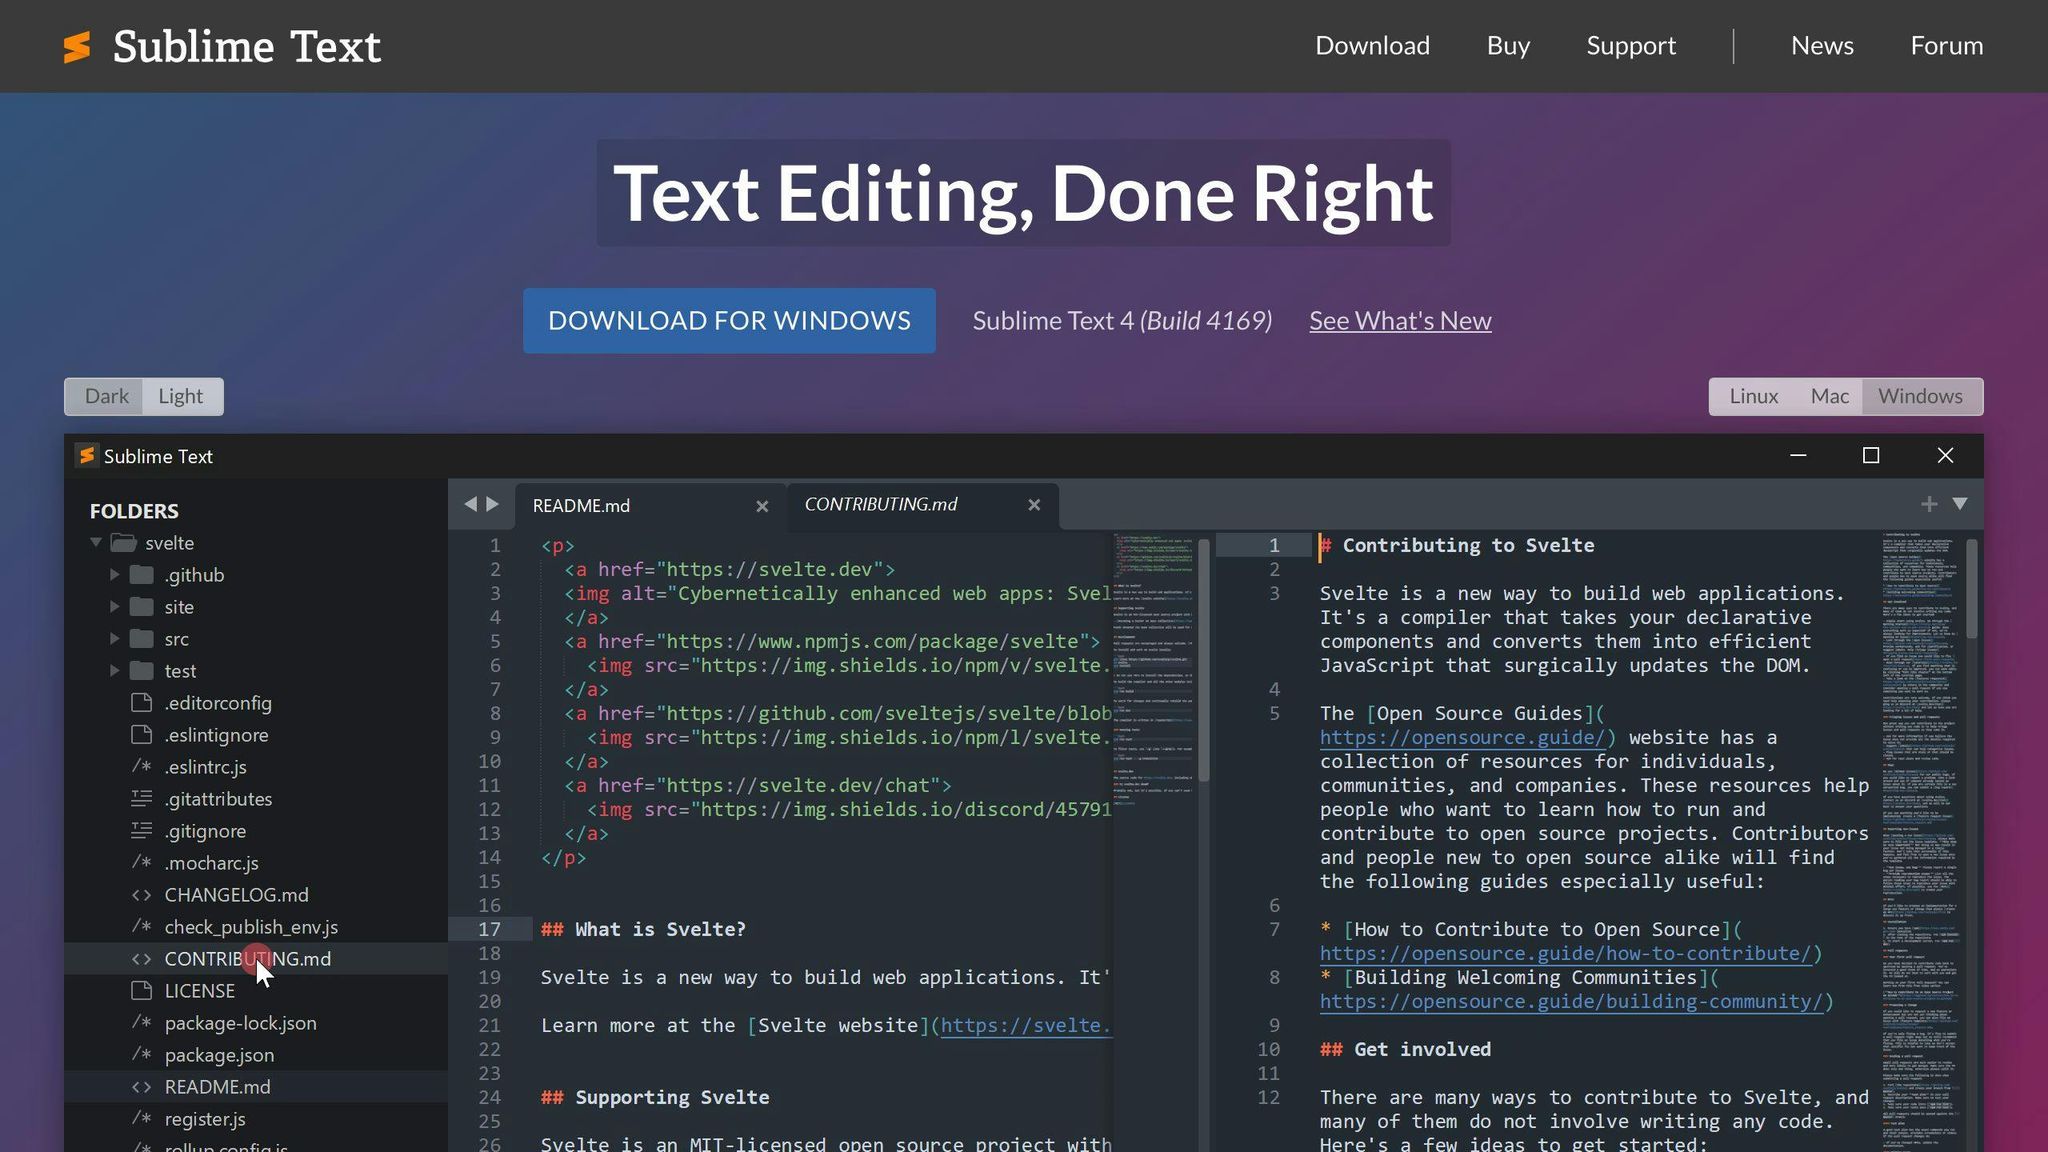Screen dimensions: 2048x1152
Task: Switch to the README.md tab
Action: click(581, 505)
